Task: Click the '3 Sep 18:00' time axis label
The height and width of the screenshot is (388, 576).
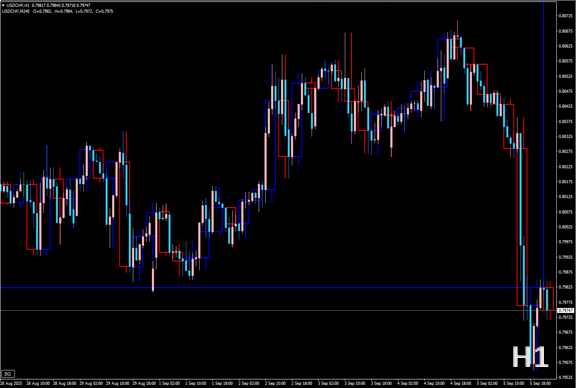Action: (381, 383)
